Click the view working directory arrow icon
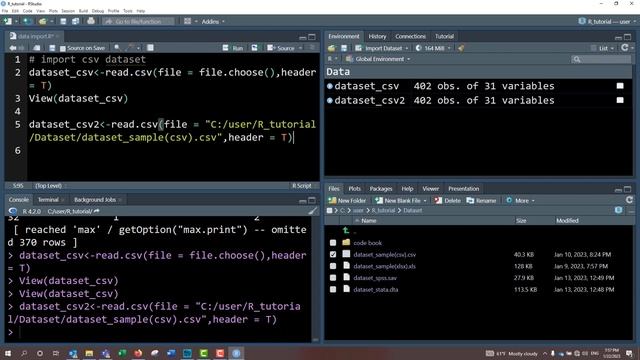Screen dimensions: 640x360 click(96, 211)
